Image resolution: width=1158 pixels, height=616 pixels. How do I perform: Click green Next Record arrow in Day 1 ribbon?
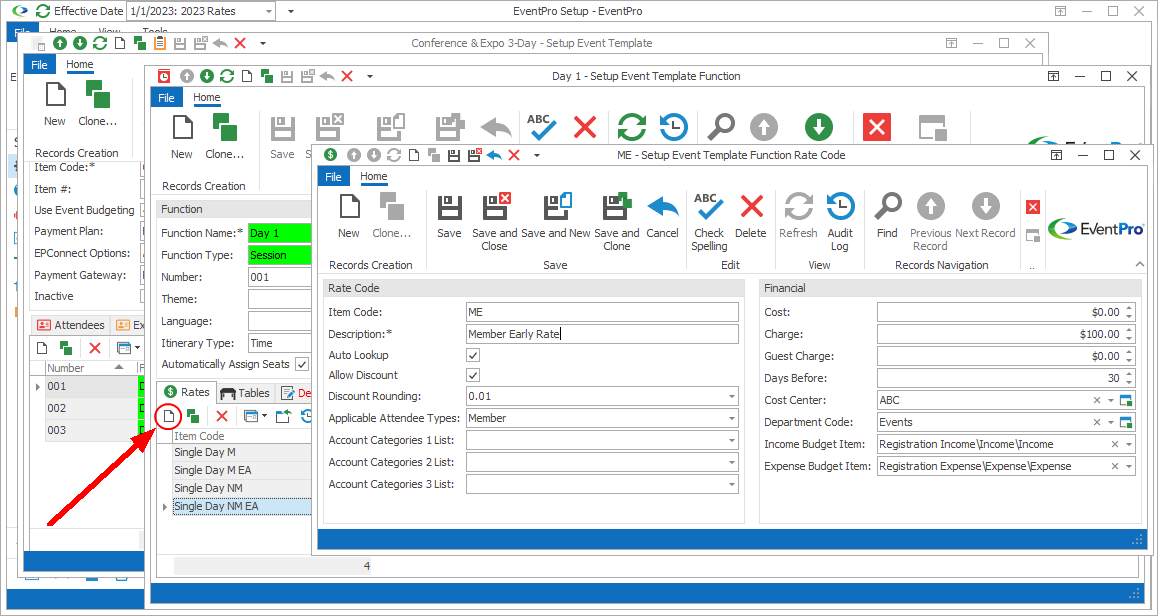[818, 128]
